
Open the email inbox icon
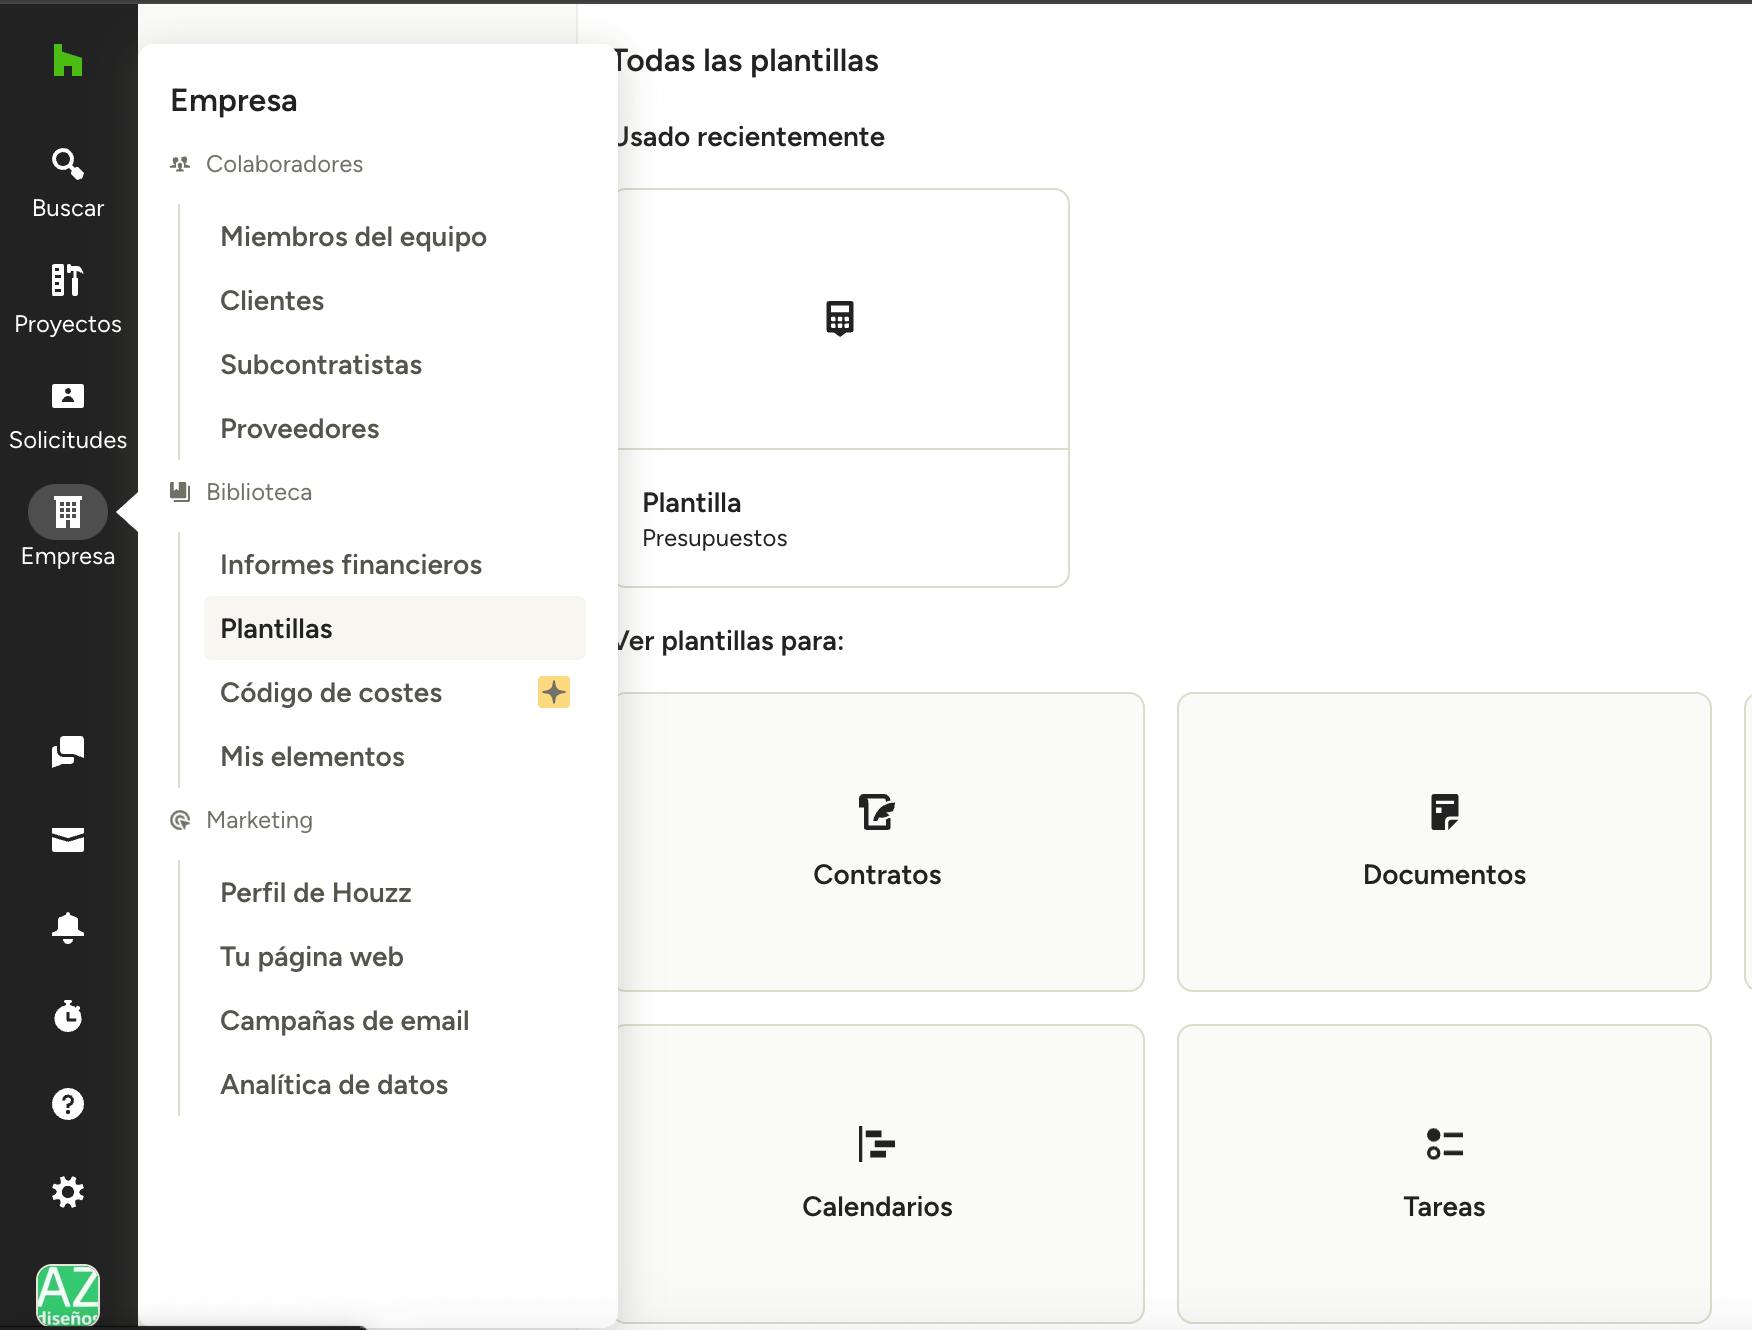coord(67,840)
